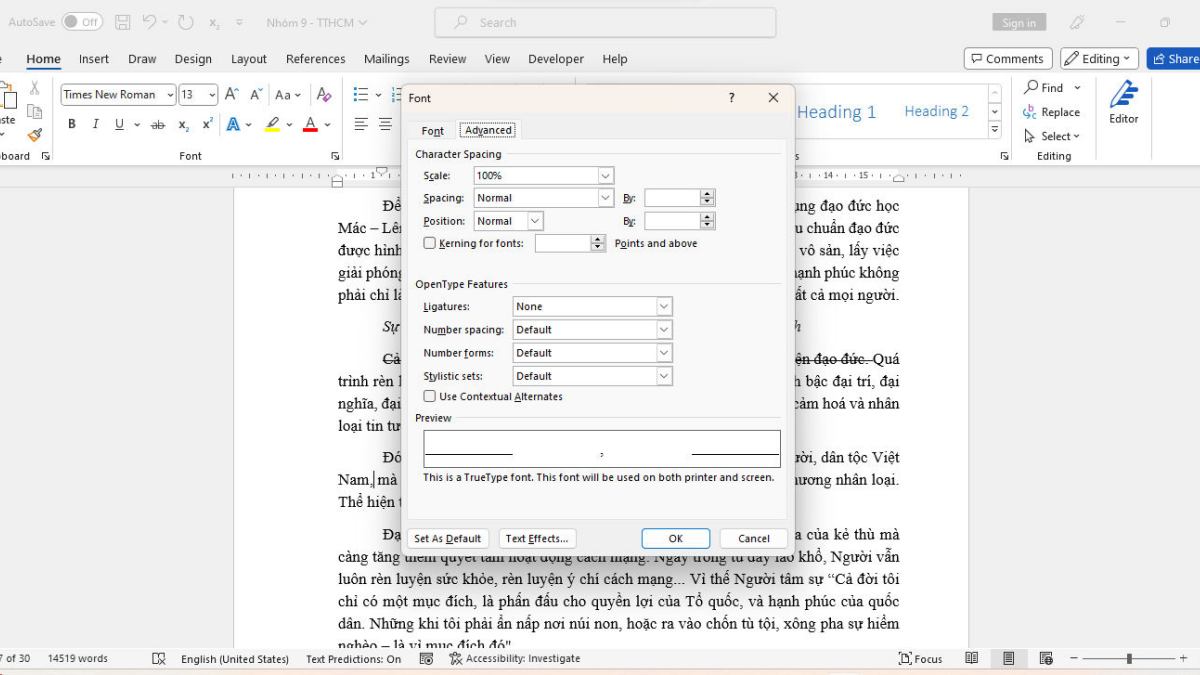The height and width of the screenshot is (675, 1200).
Task: Apply strikethrough formatting
Action: (x=157, y=123)
